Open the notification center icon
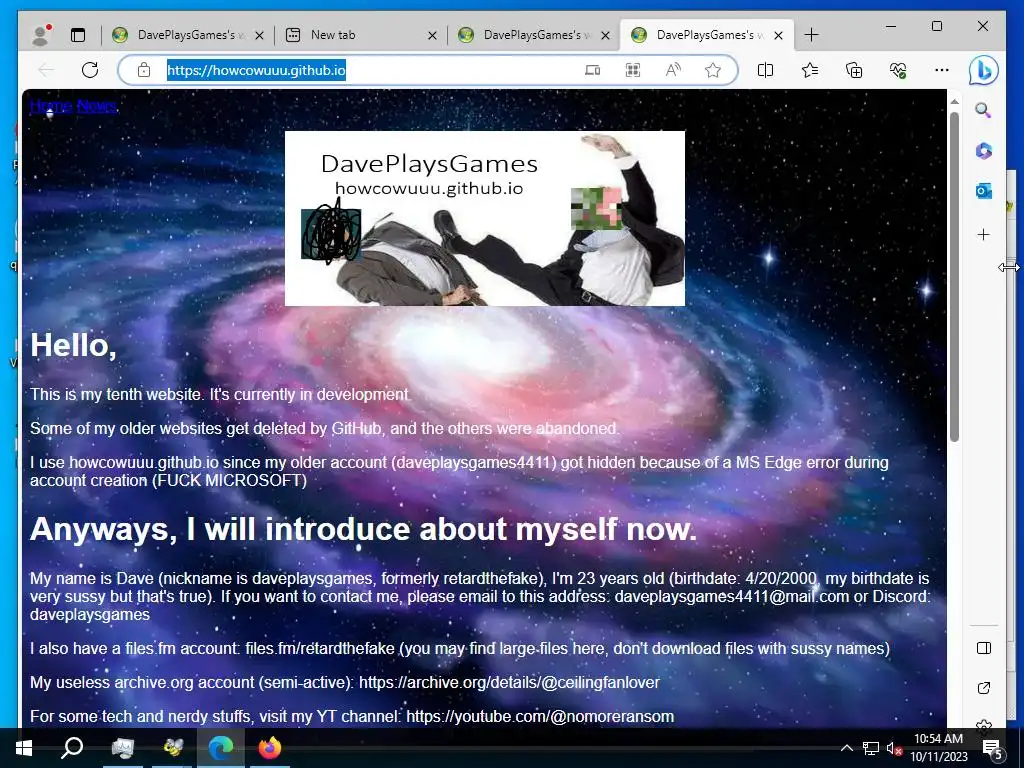Image resolution: width=1024 pixels, height=768 pixels. [993, 748]
